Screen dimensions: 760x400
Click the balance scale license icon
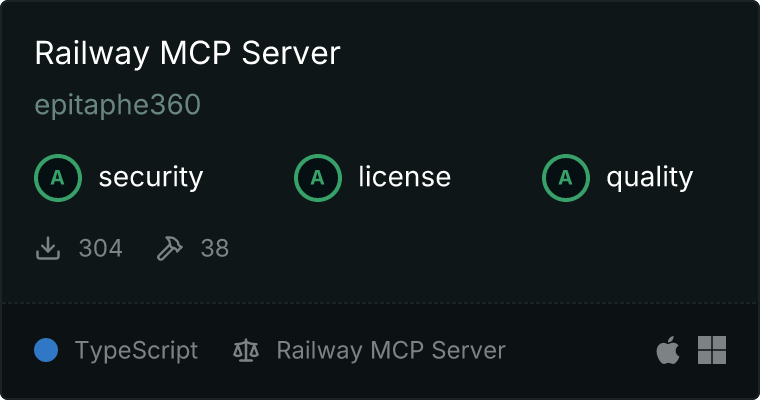click(246, 350)
